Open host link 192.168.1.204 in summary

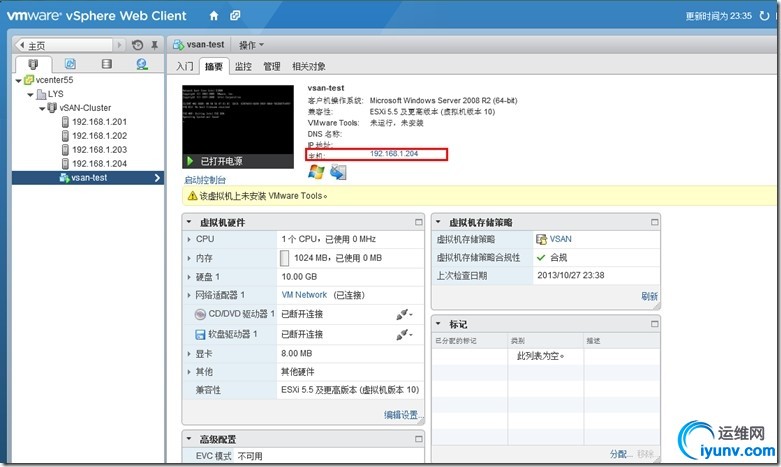[x=394, y=154]
